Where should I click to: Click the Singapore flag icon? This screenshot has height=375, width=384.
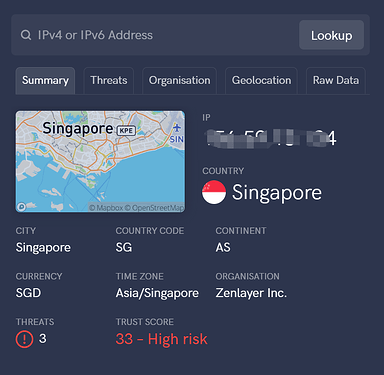point(214,192)
